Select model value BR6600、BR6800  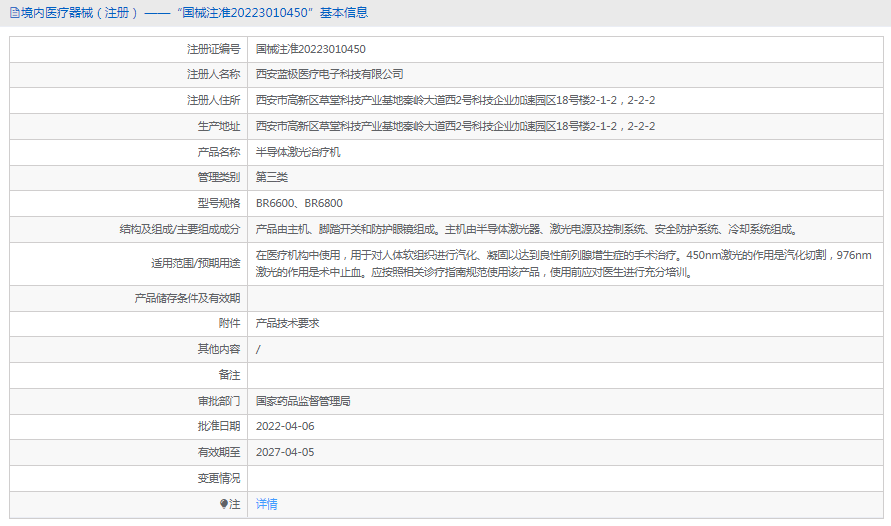(x=299, y=203)
